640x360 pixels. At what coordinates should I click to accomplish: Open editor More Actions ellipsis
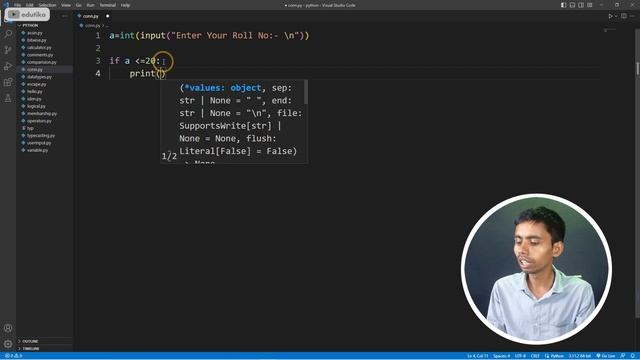coord(633,16)
